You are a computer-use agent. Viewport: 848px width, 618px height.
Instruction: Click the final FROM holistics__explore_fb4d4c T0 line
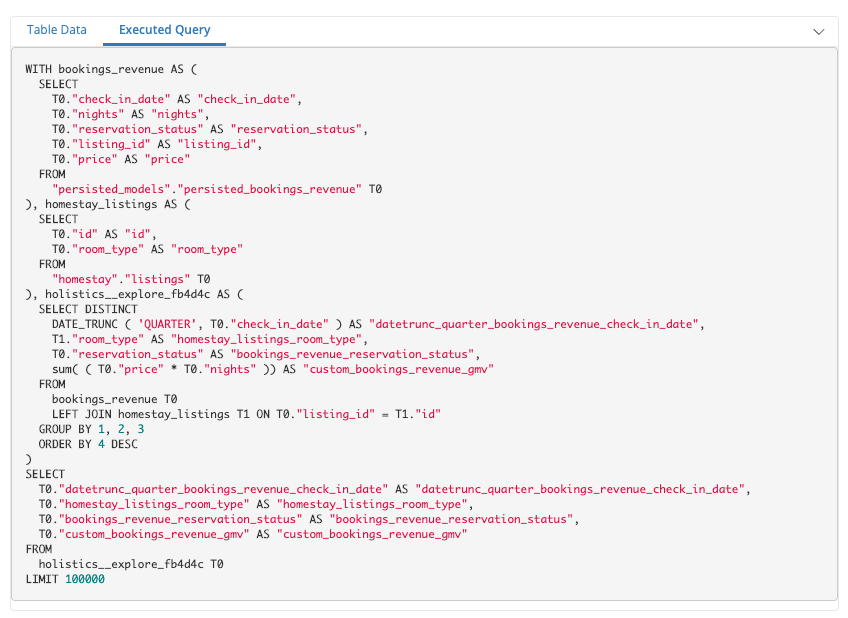[x=130, y=564]
